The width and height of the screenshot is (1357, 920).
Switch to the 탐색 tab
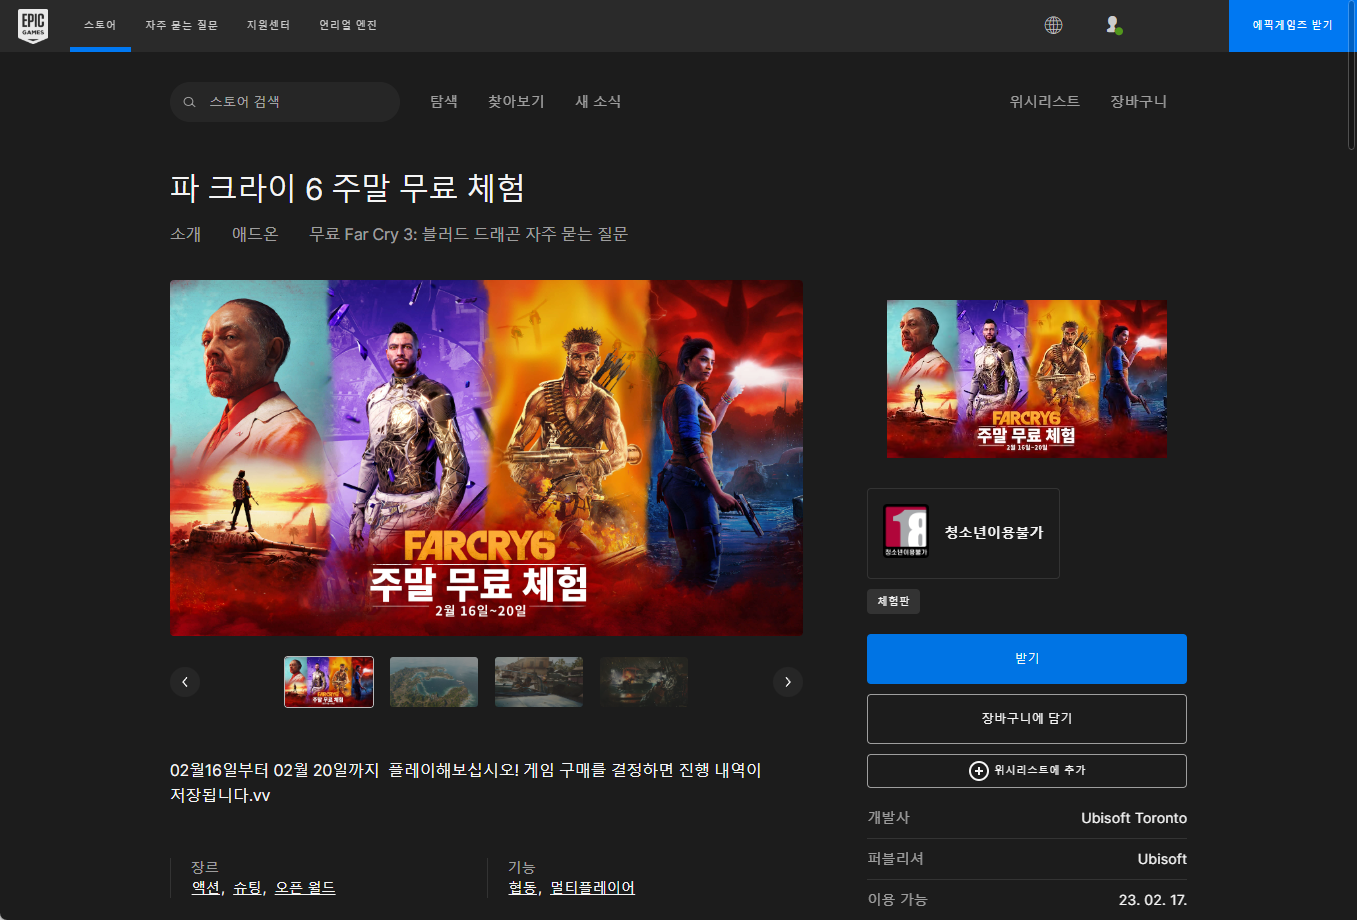444,101
